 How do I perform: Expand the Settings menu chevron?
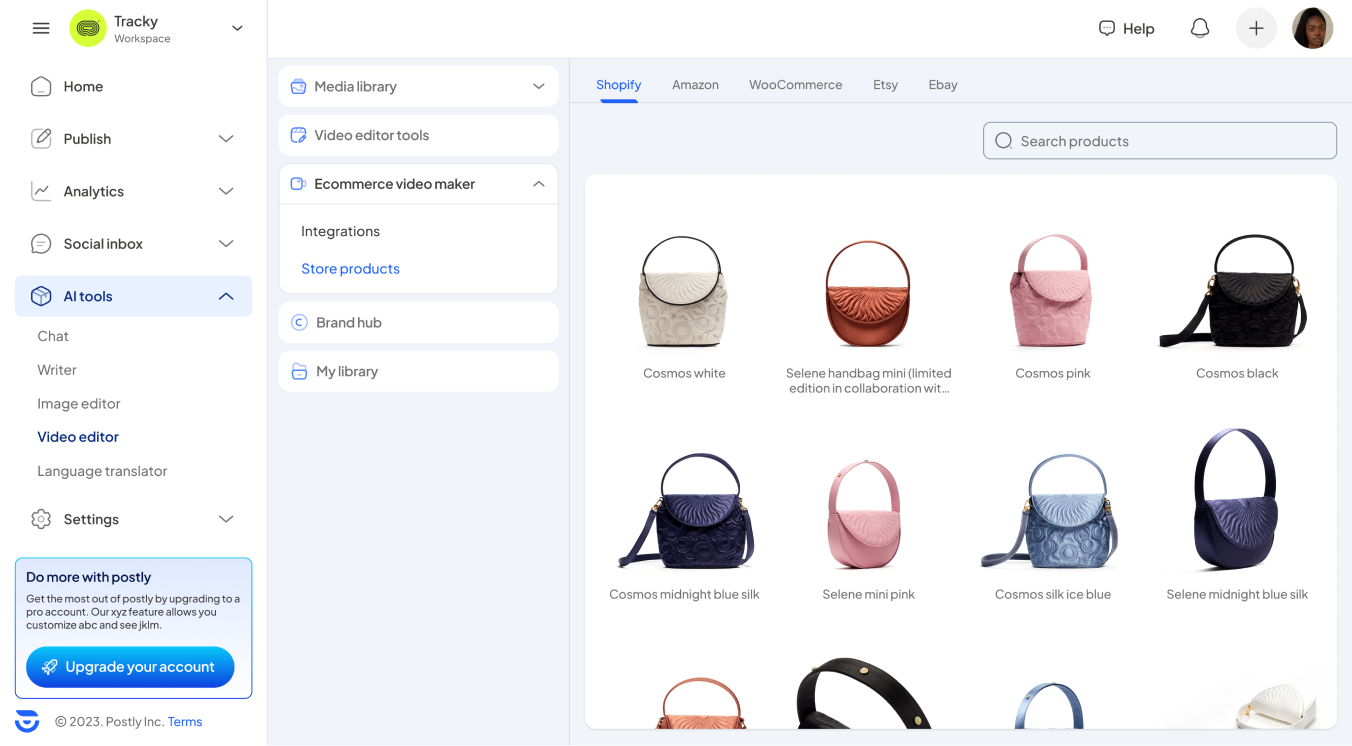(226, 519)
